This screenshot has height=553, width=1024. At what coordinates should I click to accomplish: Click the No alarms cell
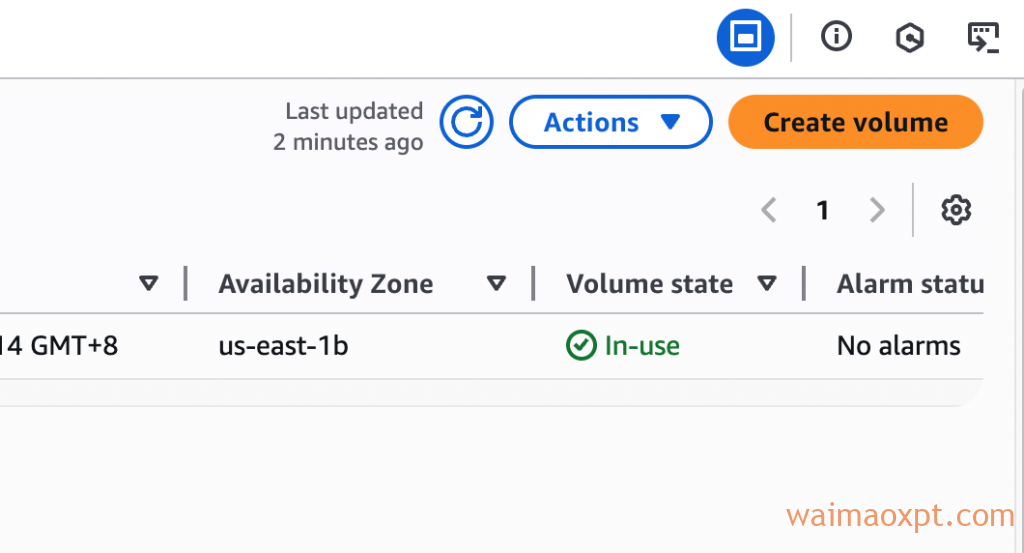coord(899,346)
